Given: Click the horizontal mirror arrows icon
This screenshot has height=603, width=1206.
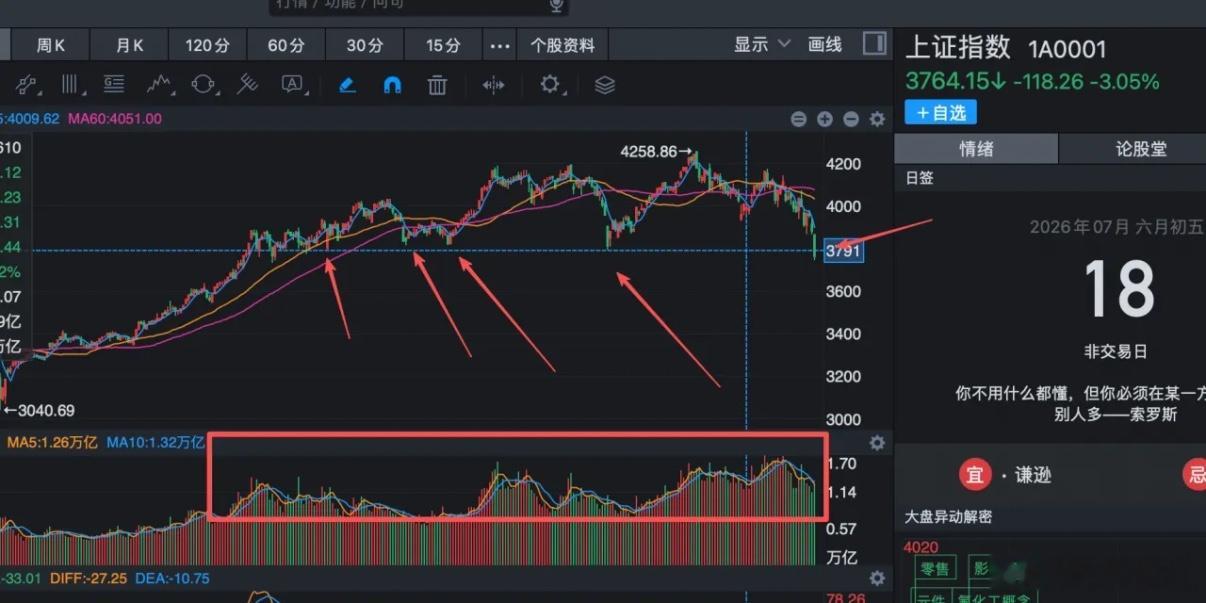Looking at the screenshot, I should click(494, 85).
